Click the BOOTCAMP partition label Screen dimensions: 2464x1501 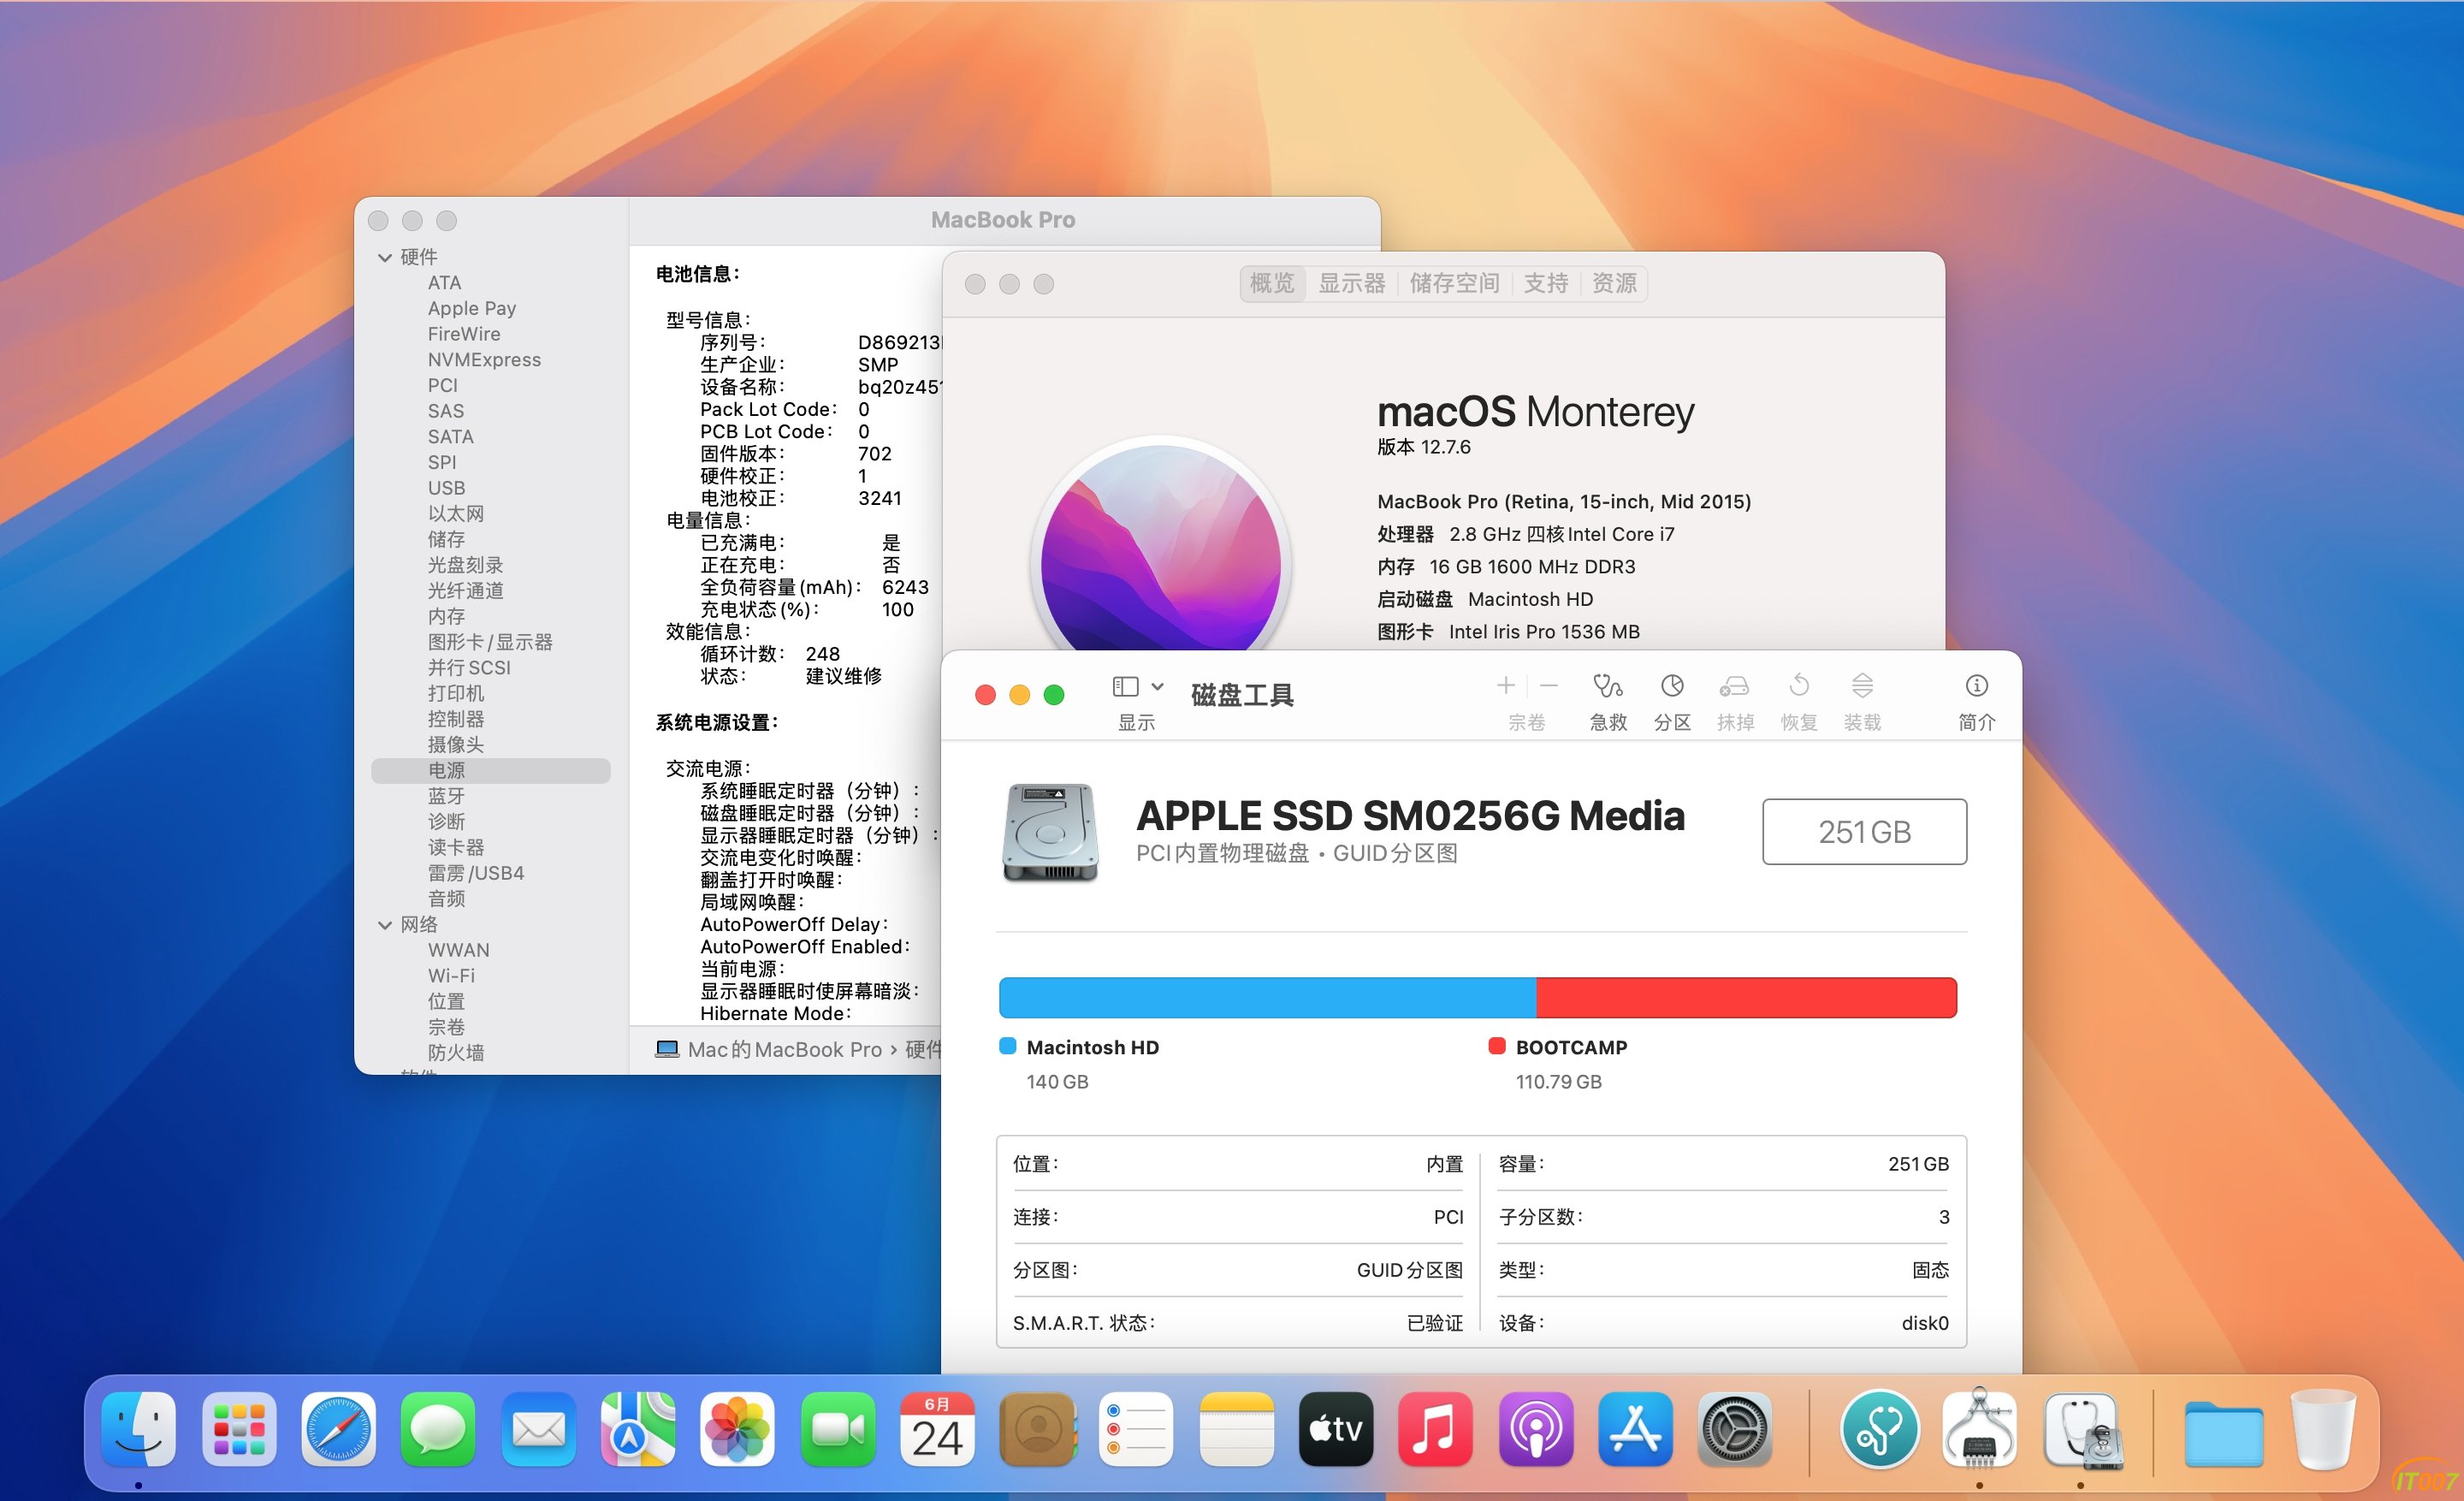click(x=1571, y=1047)
